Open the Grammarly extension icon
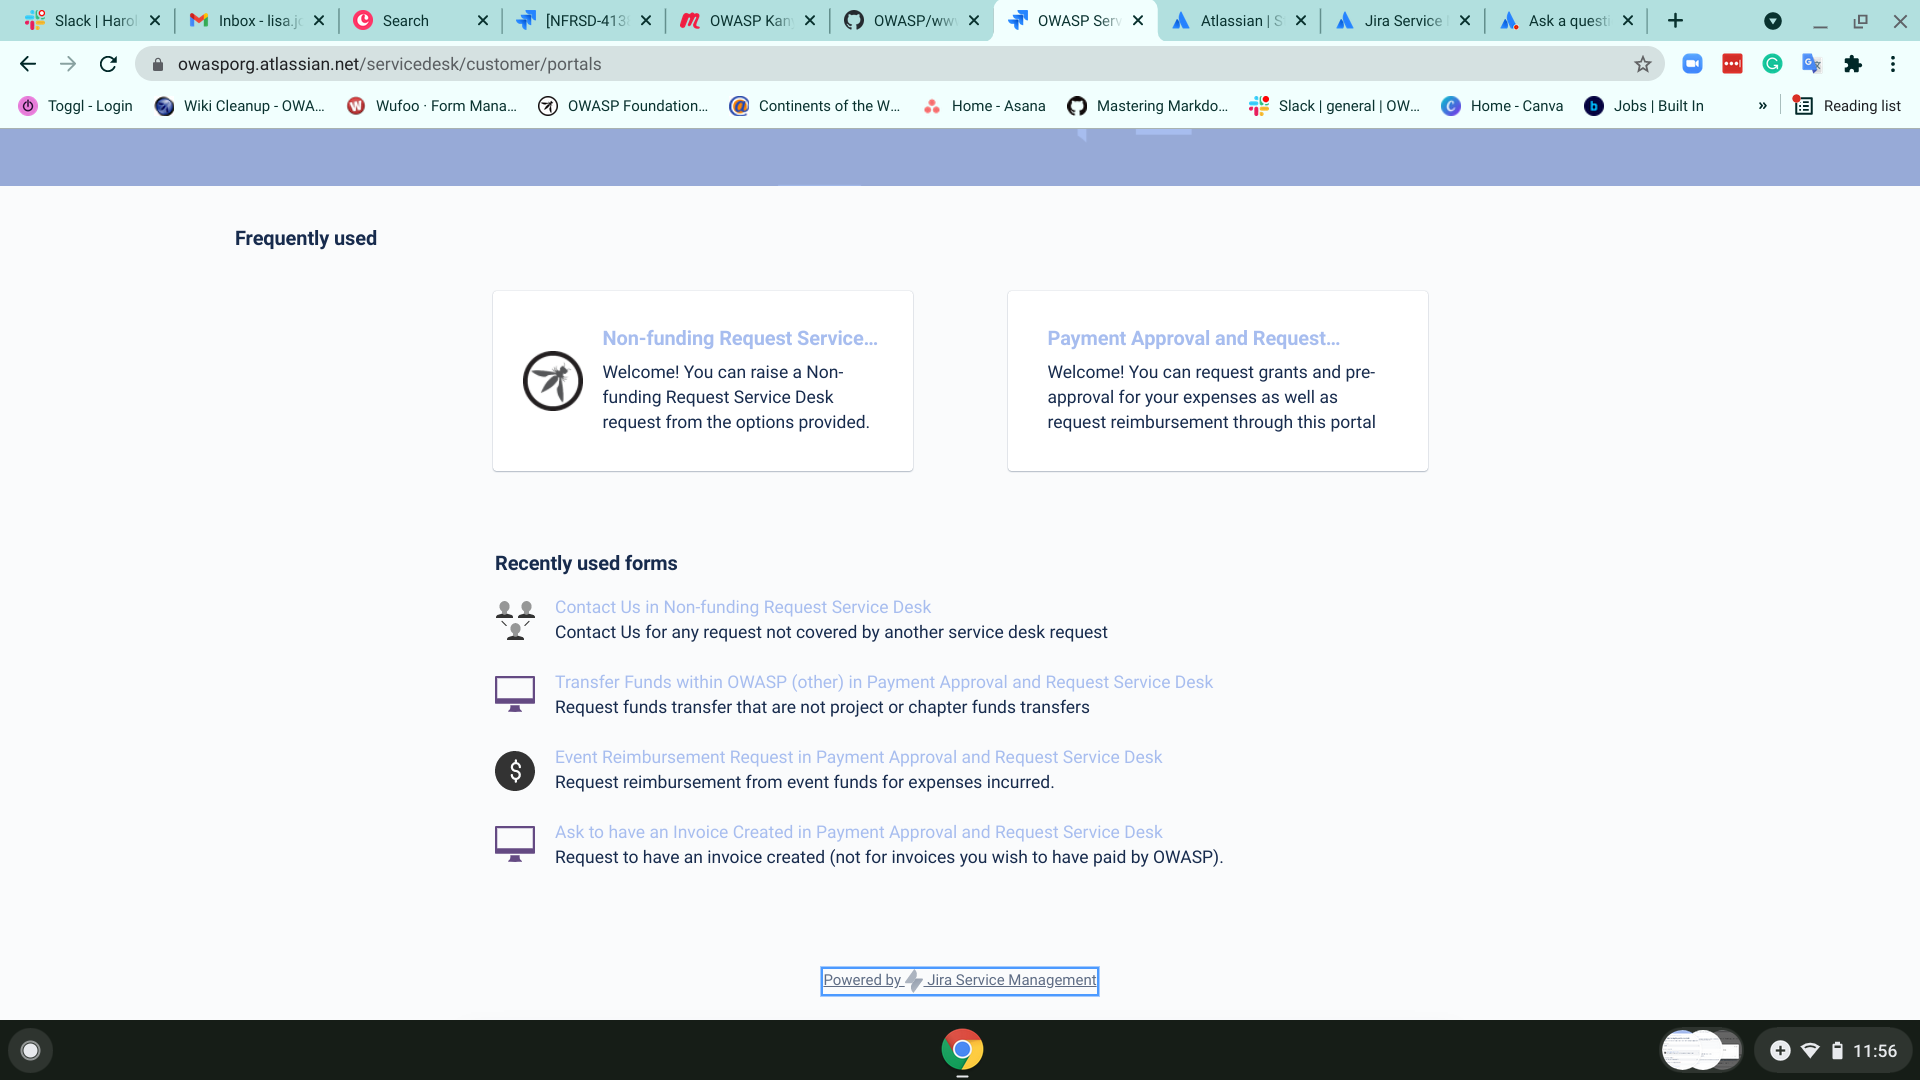Screen dimensions: 1920x1080 pos(1772,64)
